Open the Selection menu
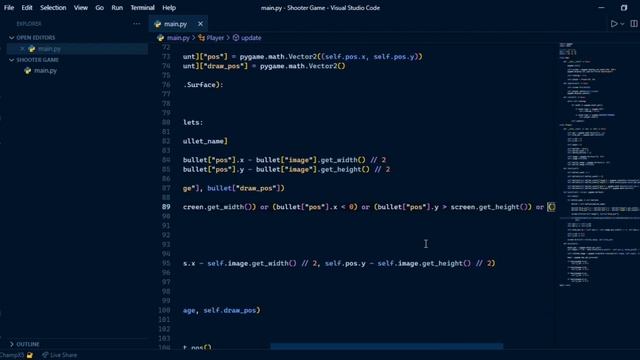640x360 pixels. click(x=53, y=8)
